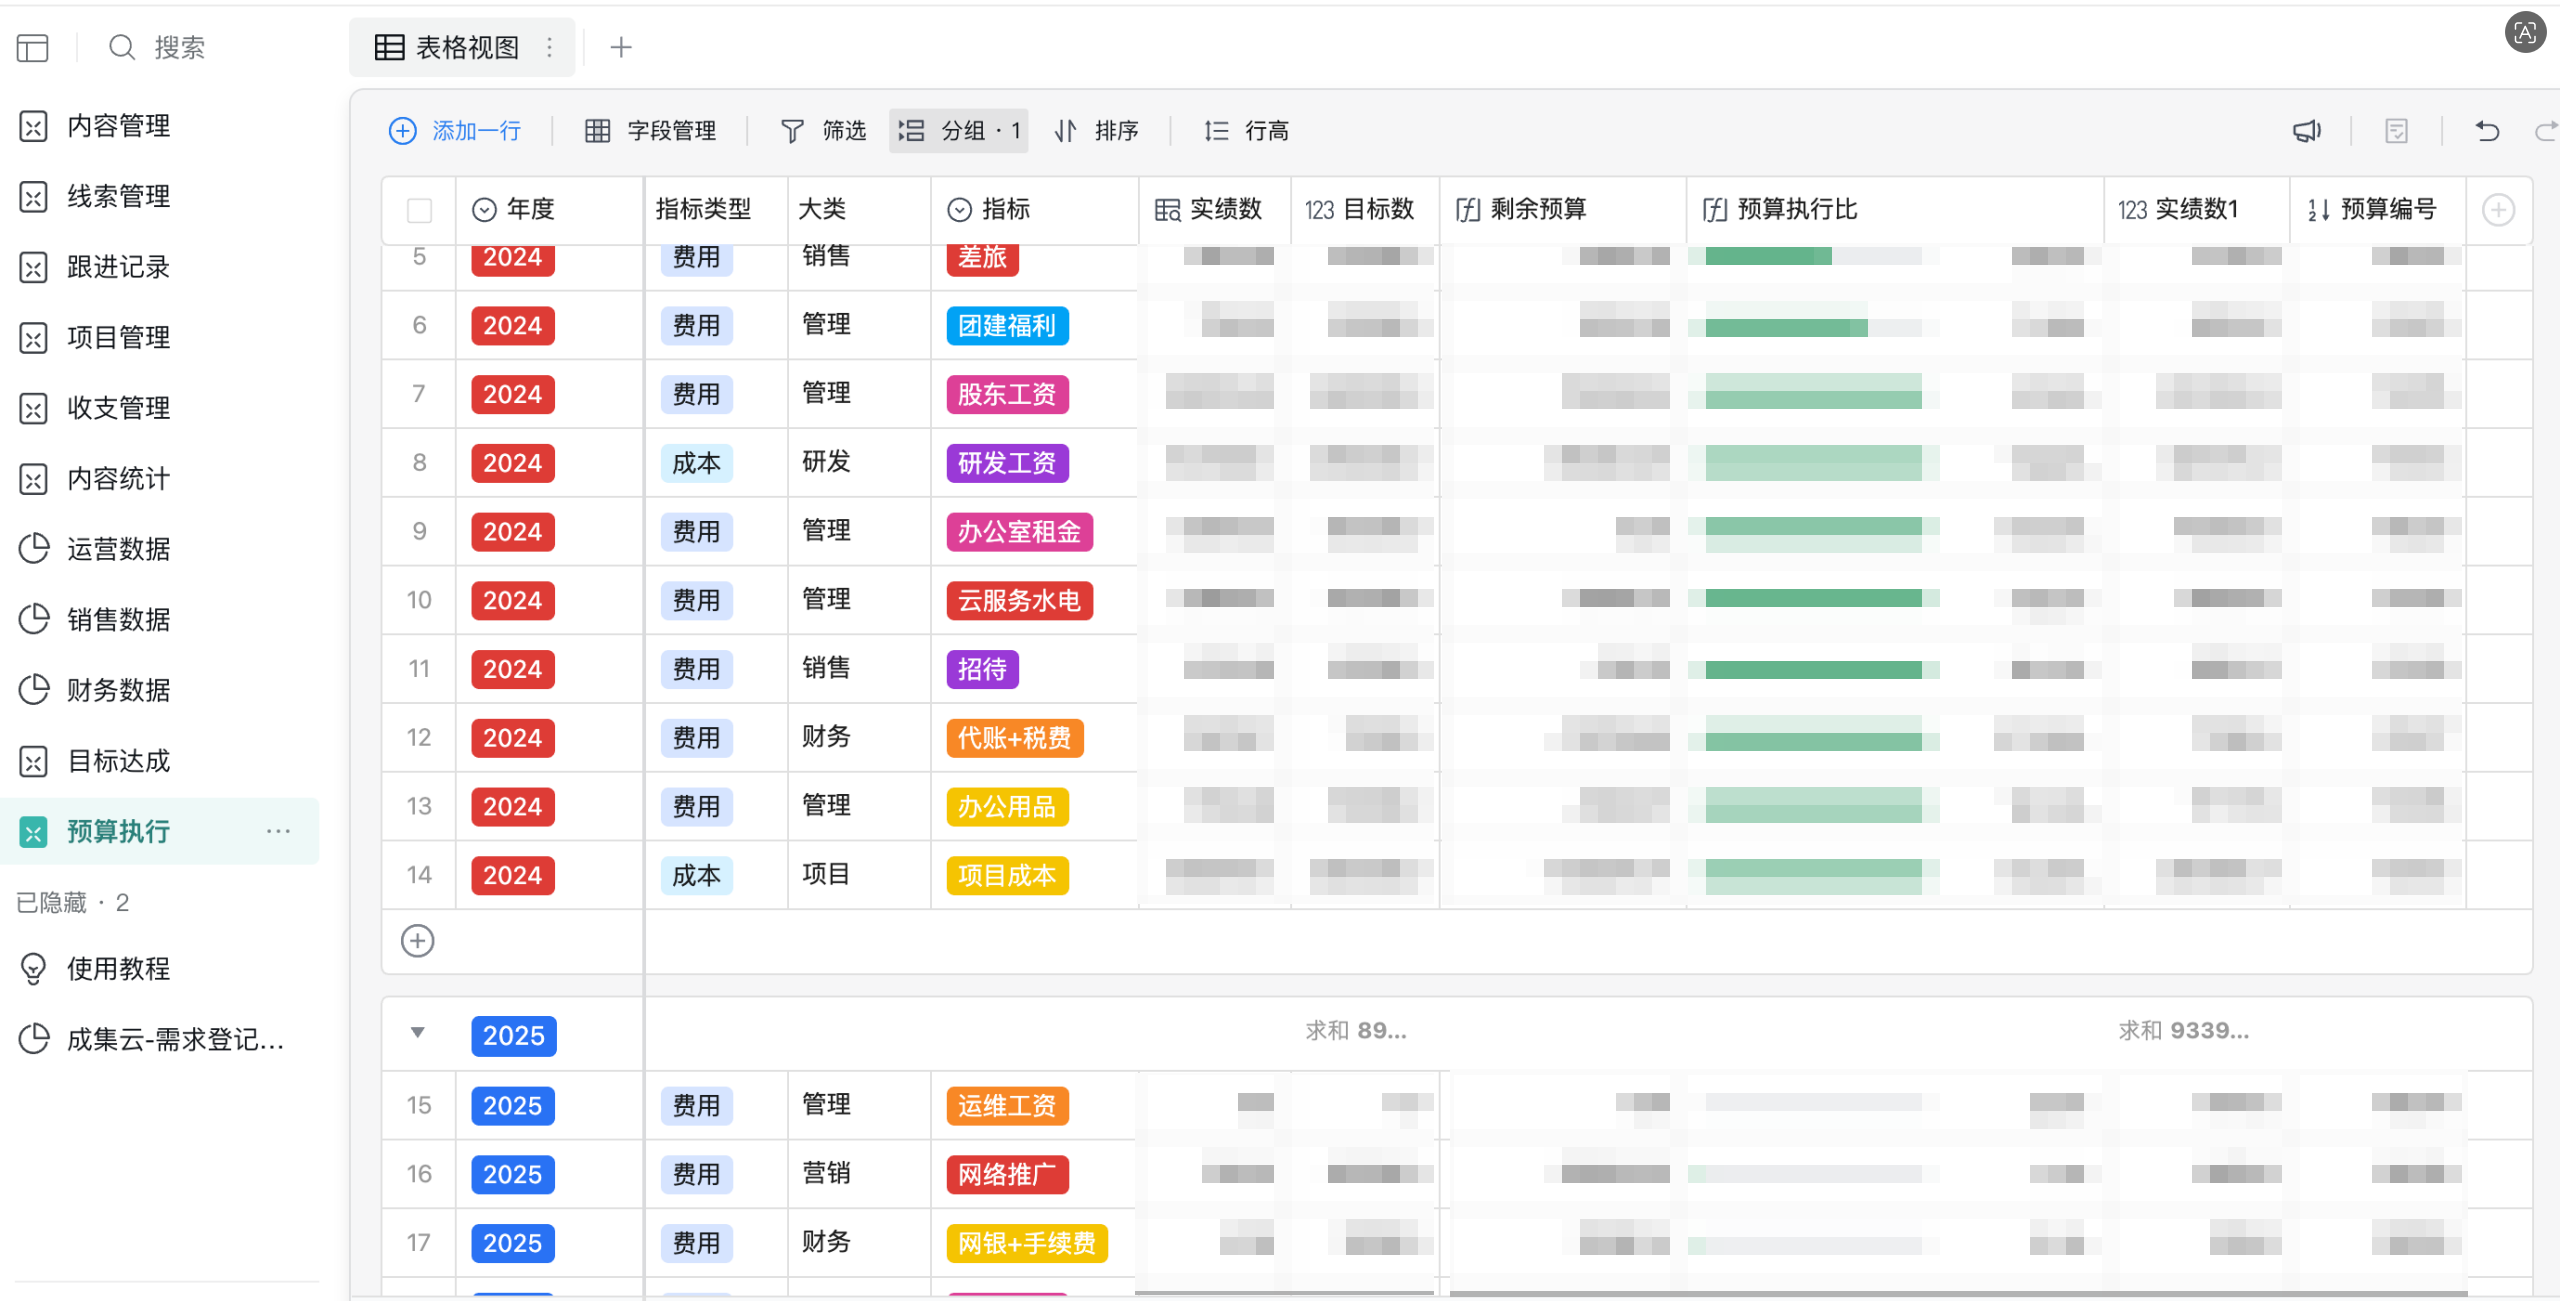Viewport: 2560px width, 1301px height.
Task: Open the record history note icon
Action: pyautogui.click(x=2396, y=131)
